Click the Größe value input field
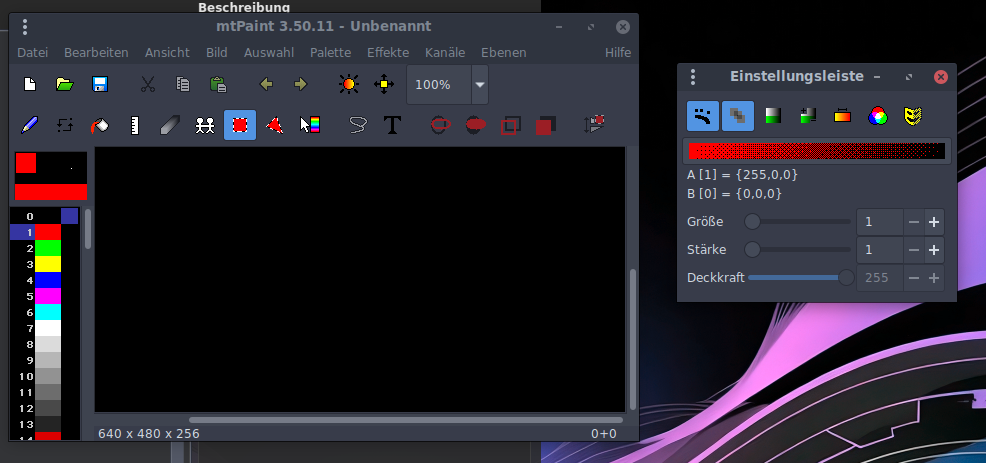 pos(879,222)
